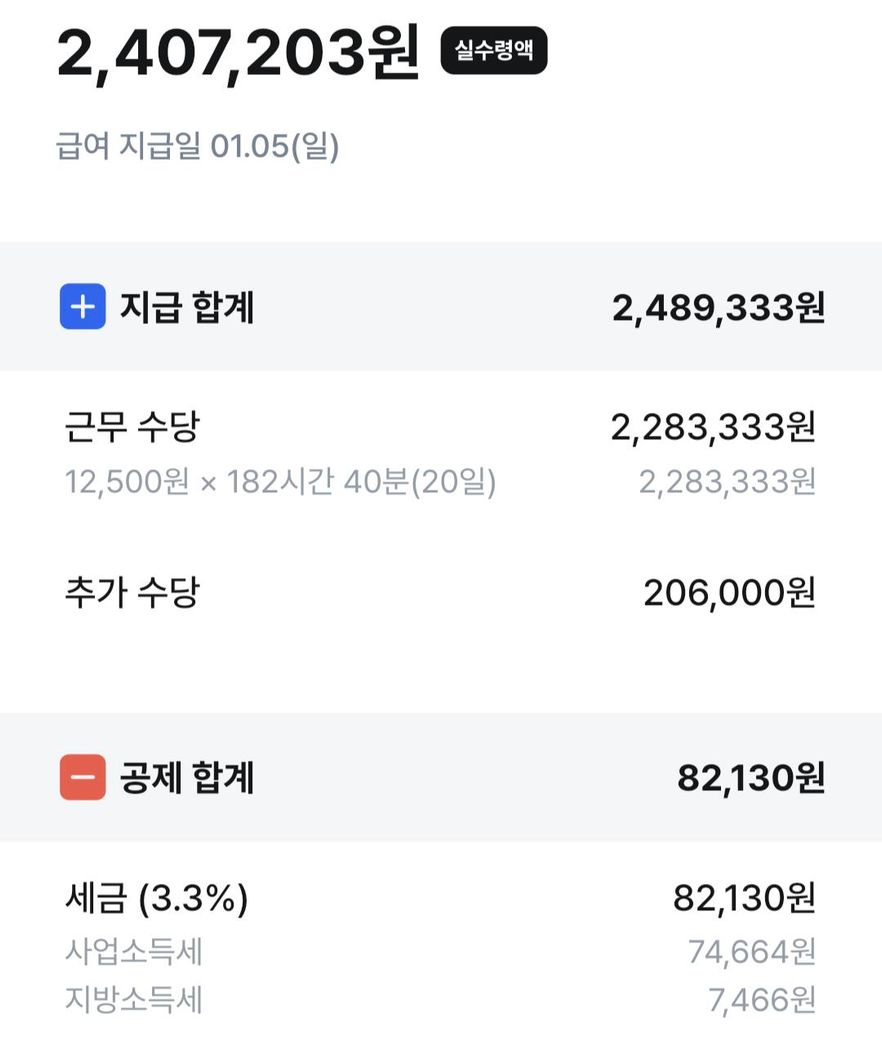Expand the 지급 합계 section header
The height and width of the screenshot is (1040, 882).
pyautogui.click(x=187, y=307)
